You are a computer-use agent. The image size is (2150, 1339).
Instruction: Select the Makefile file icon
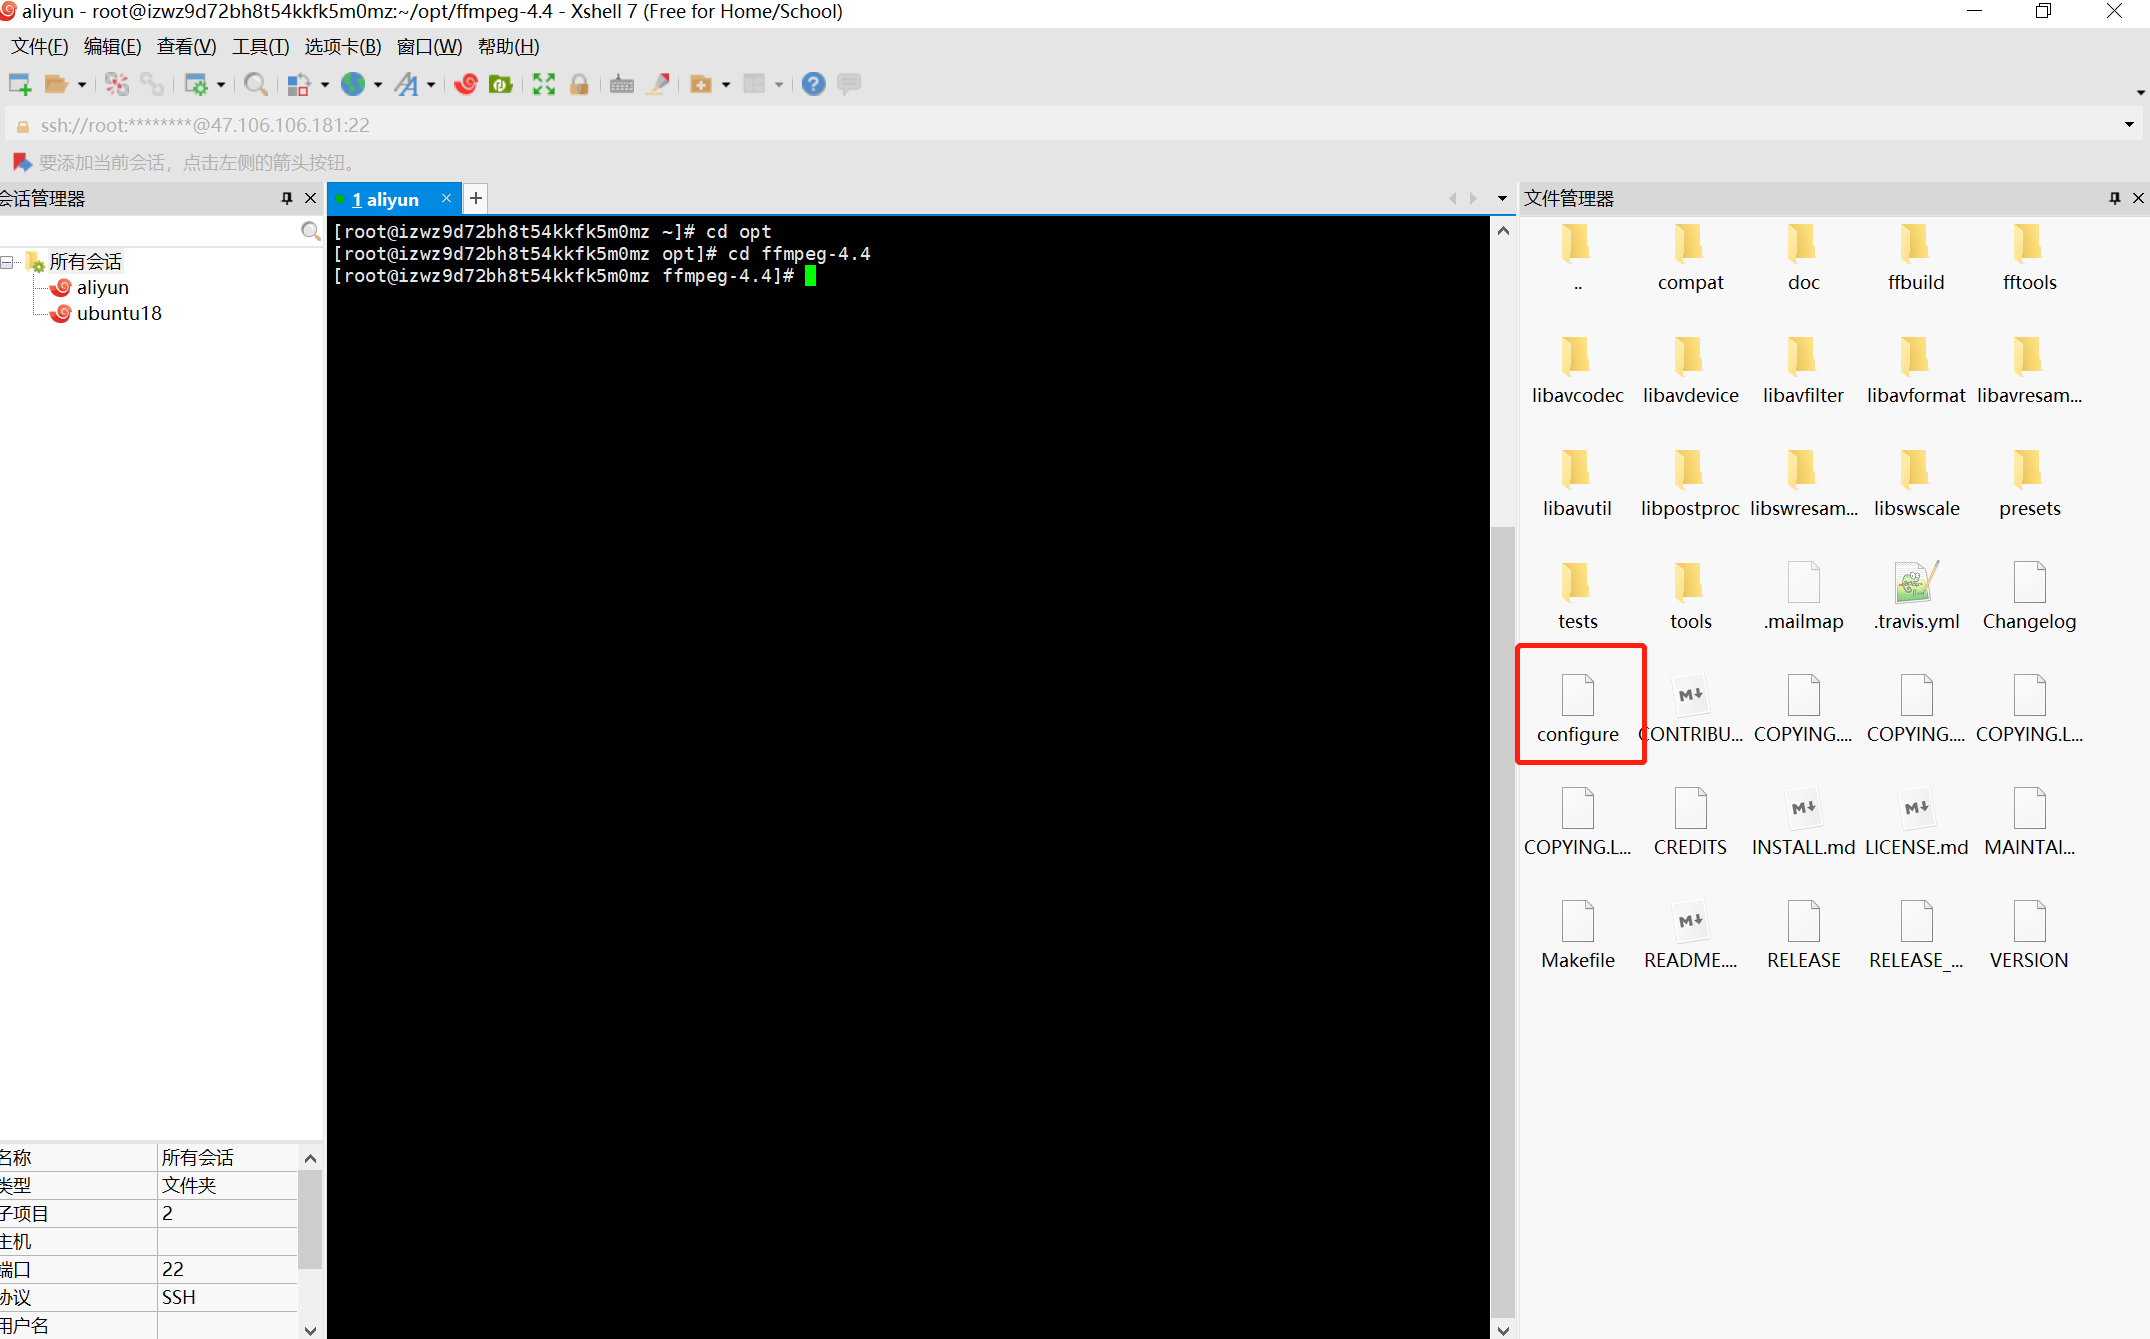1578,934
